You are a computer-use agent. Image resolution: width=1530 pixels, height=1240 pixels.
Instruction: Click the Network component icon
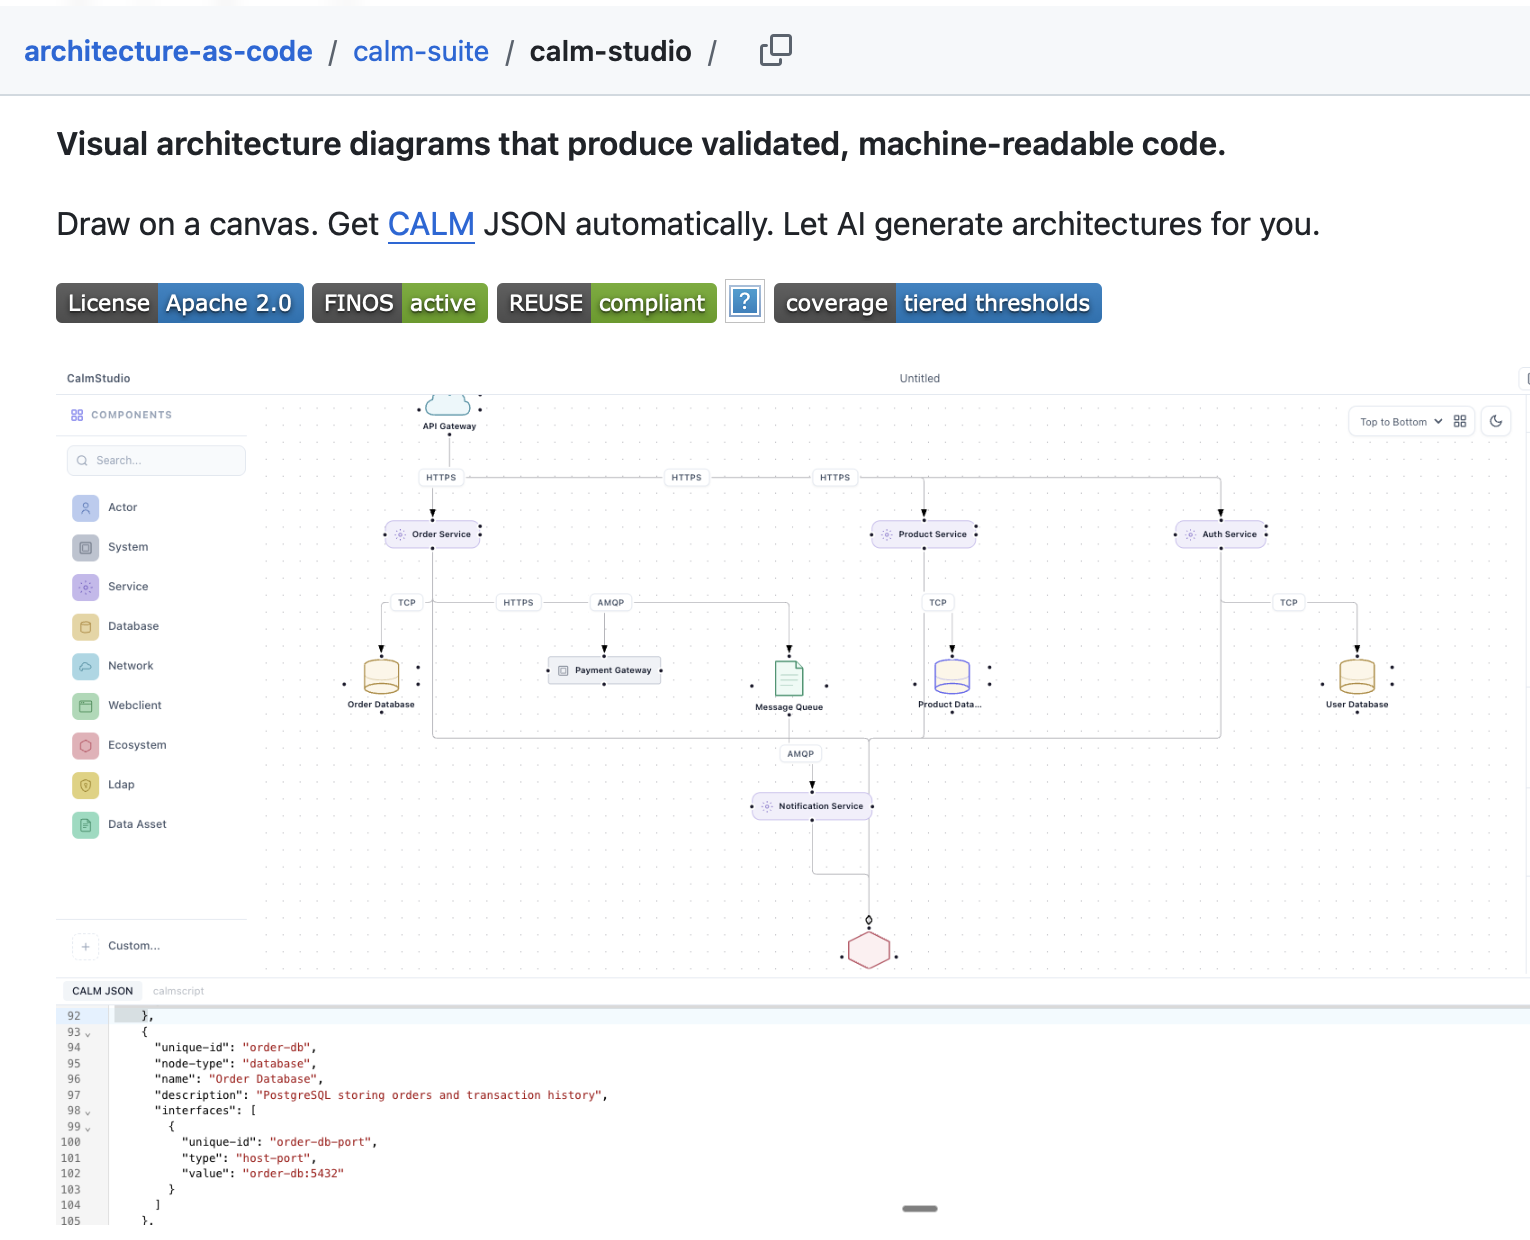point(86,666)
